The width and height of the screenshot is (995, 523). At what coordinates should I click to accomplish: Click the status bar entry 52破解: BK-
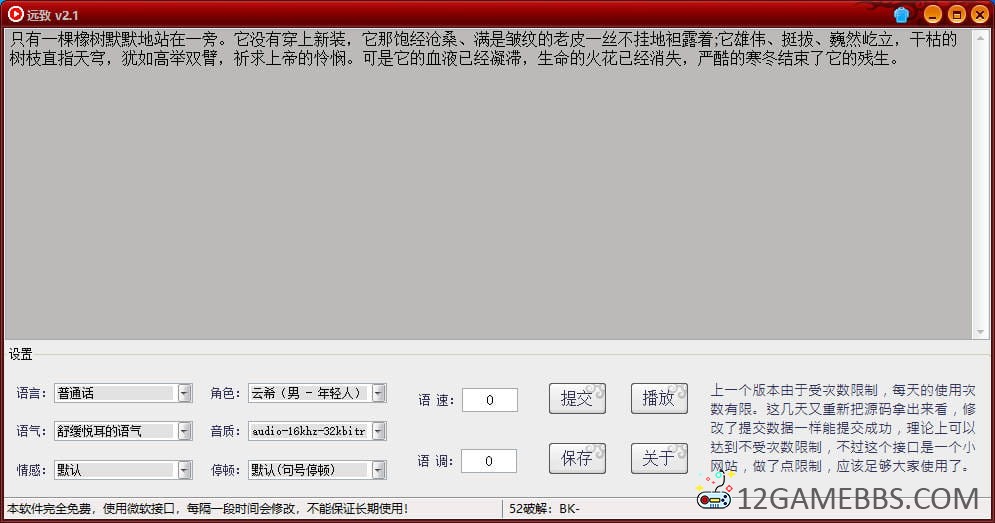pyautogui.click(x=544, y=508)
